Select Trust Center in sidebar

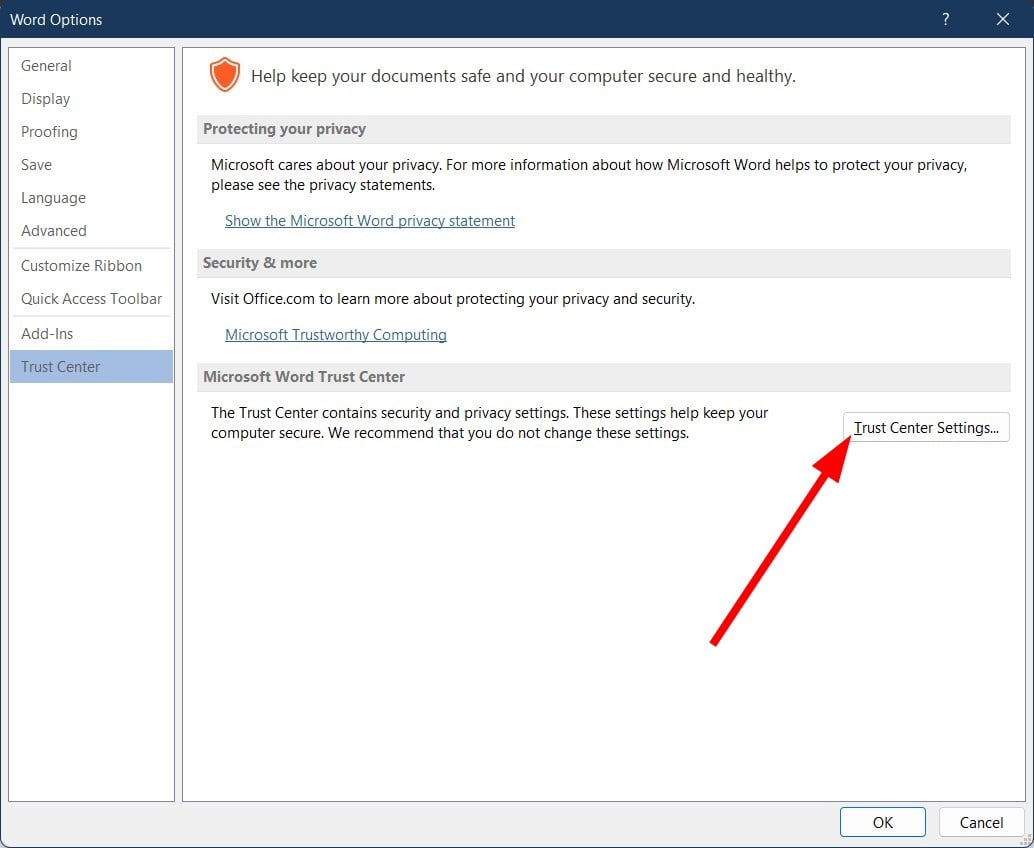click(91, 367)
